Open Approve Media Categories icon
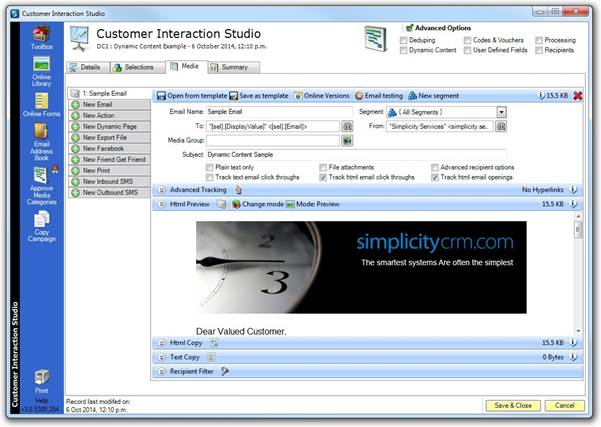Screen dimensions: 601x427 (41, 186)
